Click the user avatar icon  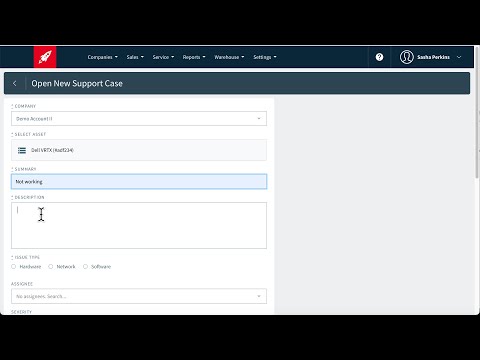point(407,57)
